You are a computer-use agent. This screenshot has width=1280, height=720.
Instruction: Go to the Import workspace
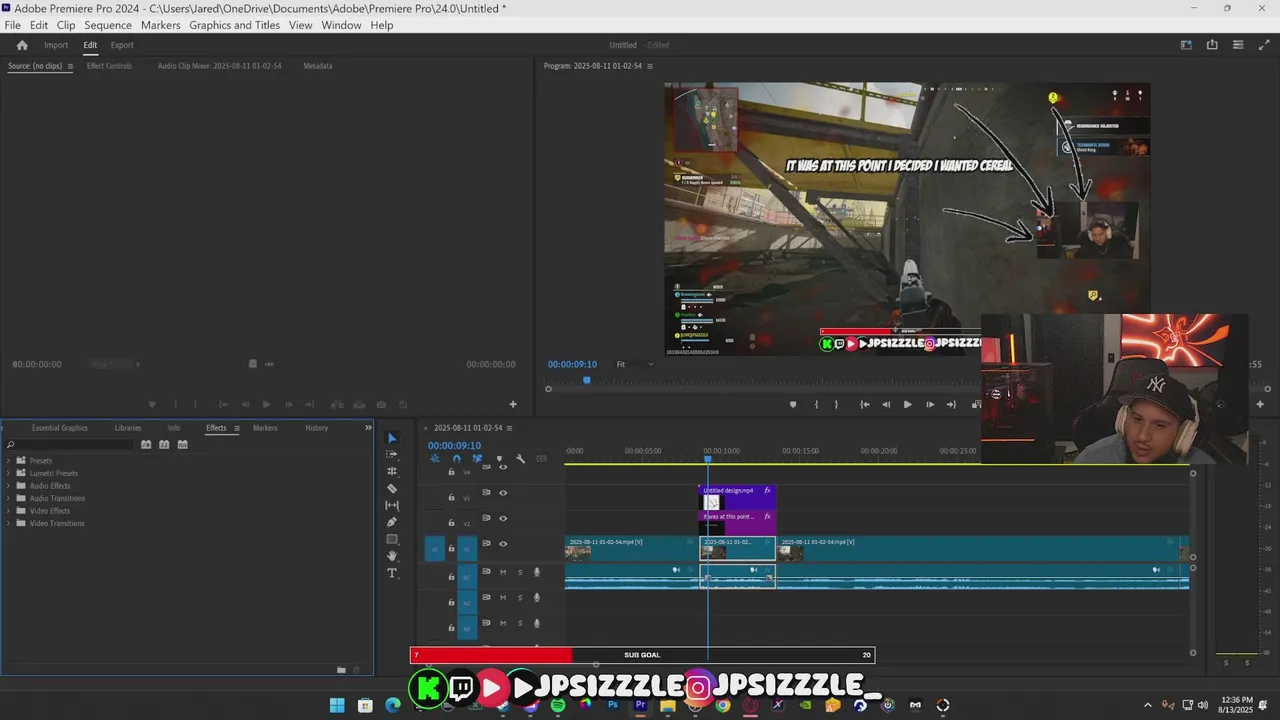pos(56,45)
